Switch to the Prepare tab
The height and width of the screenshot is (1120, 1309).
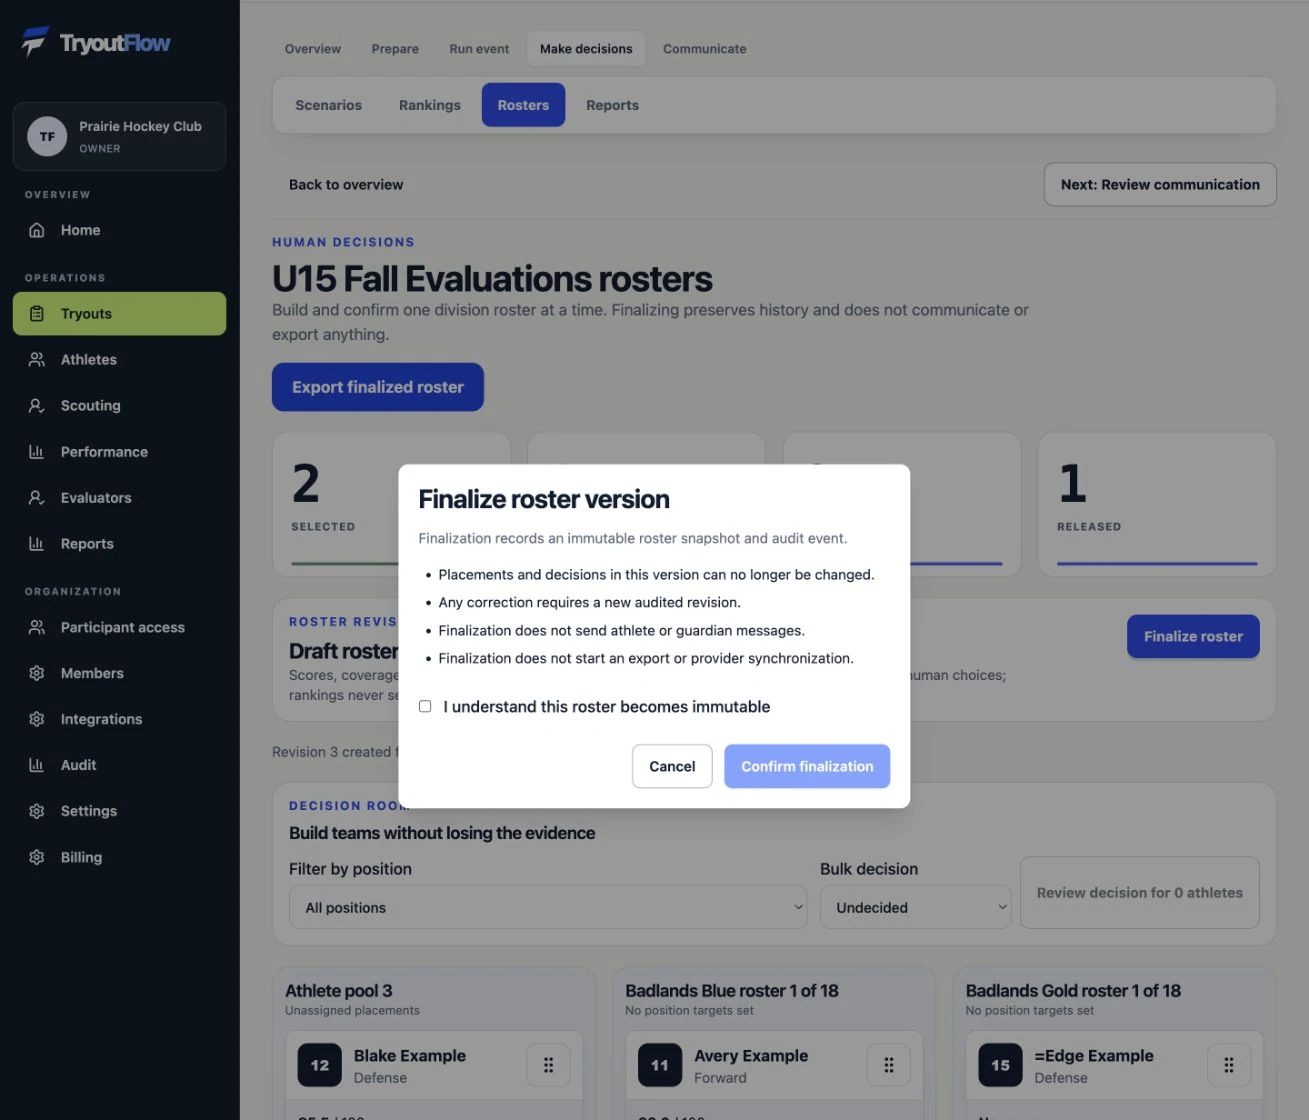395,49
